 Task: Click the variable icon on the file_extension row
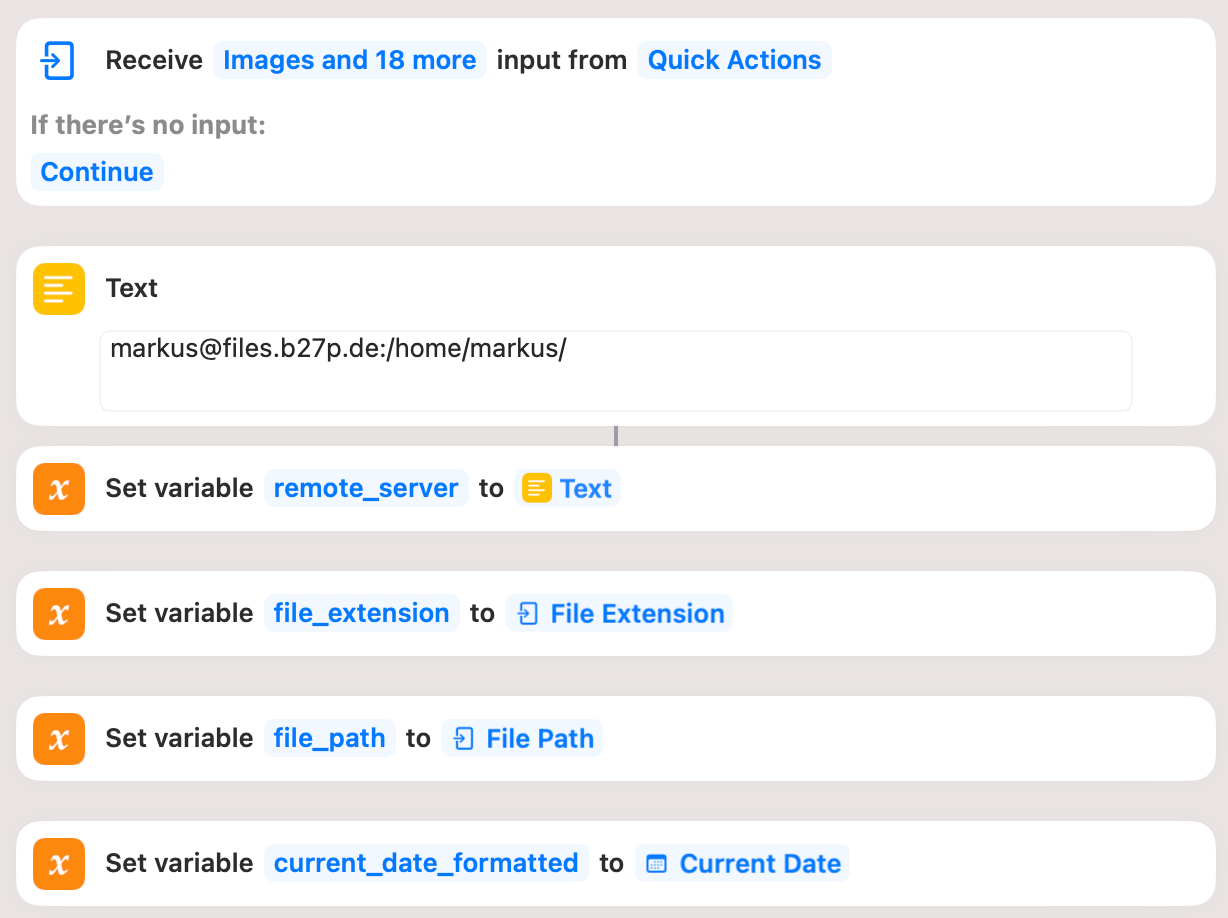tap(58, 613)
